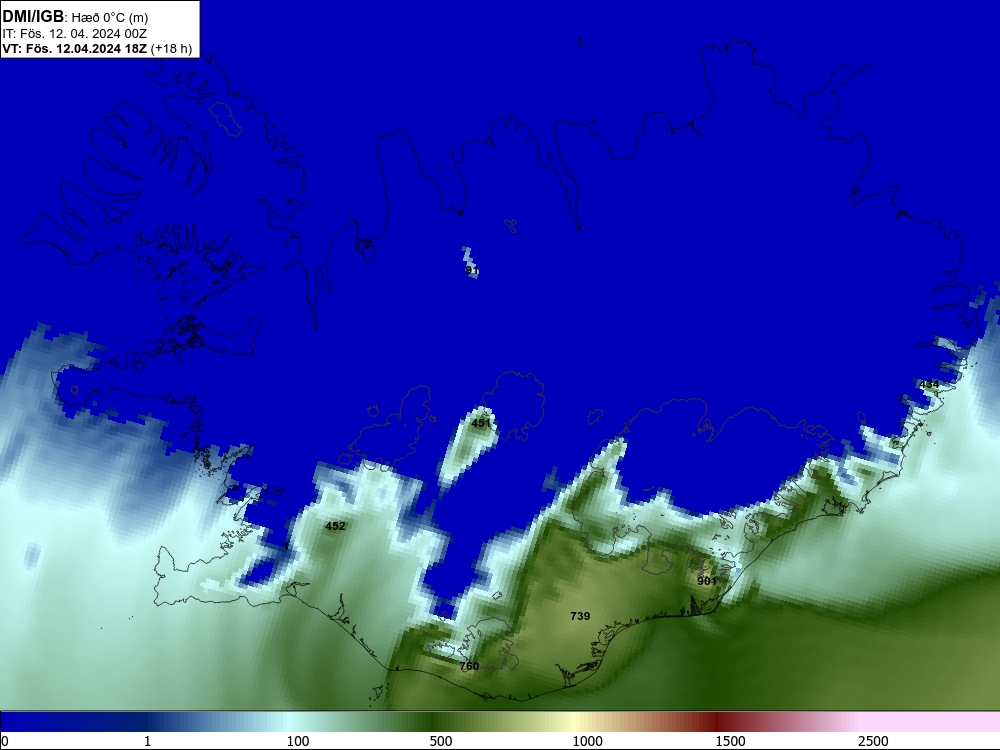Click the 452 height label
The width and height of the screenshot is (1000, 750).
pos(335,526)
